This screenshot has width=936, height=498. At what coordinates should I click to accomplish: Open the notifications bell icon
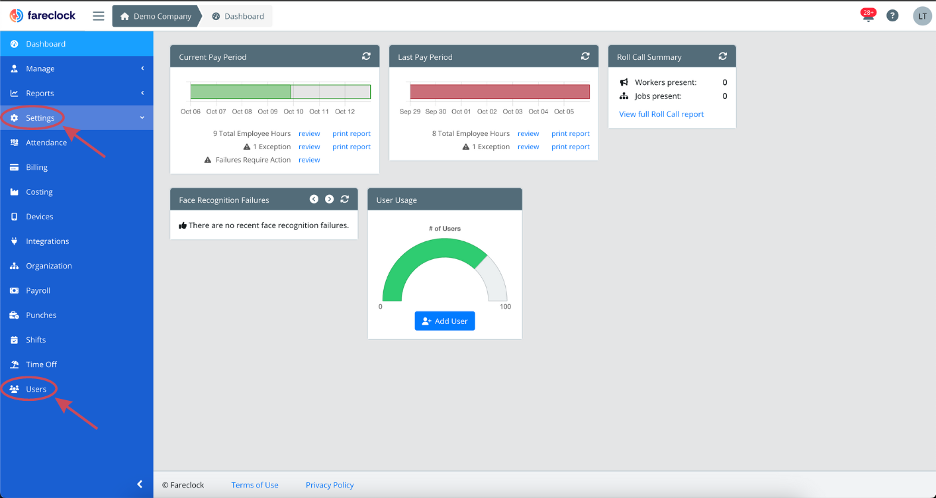(x=868, y=16)
